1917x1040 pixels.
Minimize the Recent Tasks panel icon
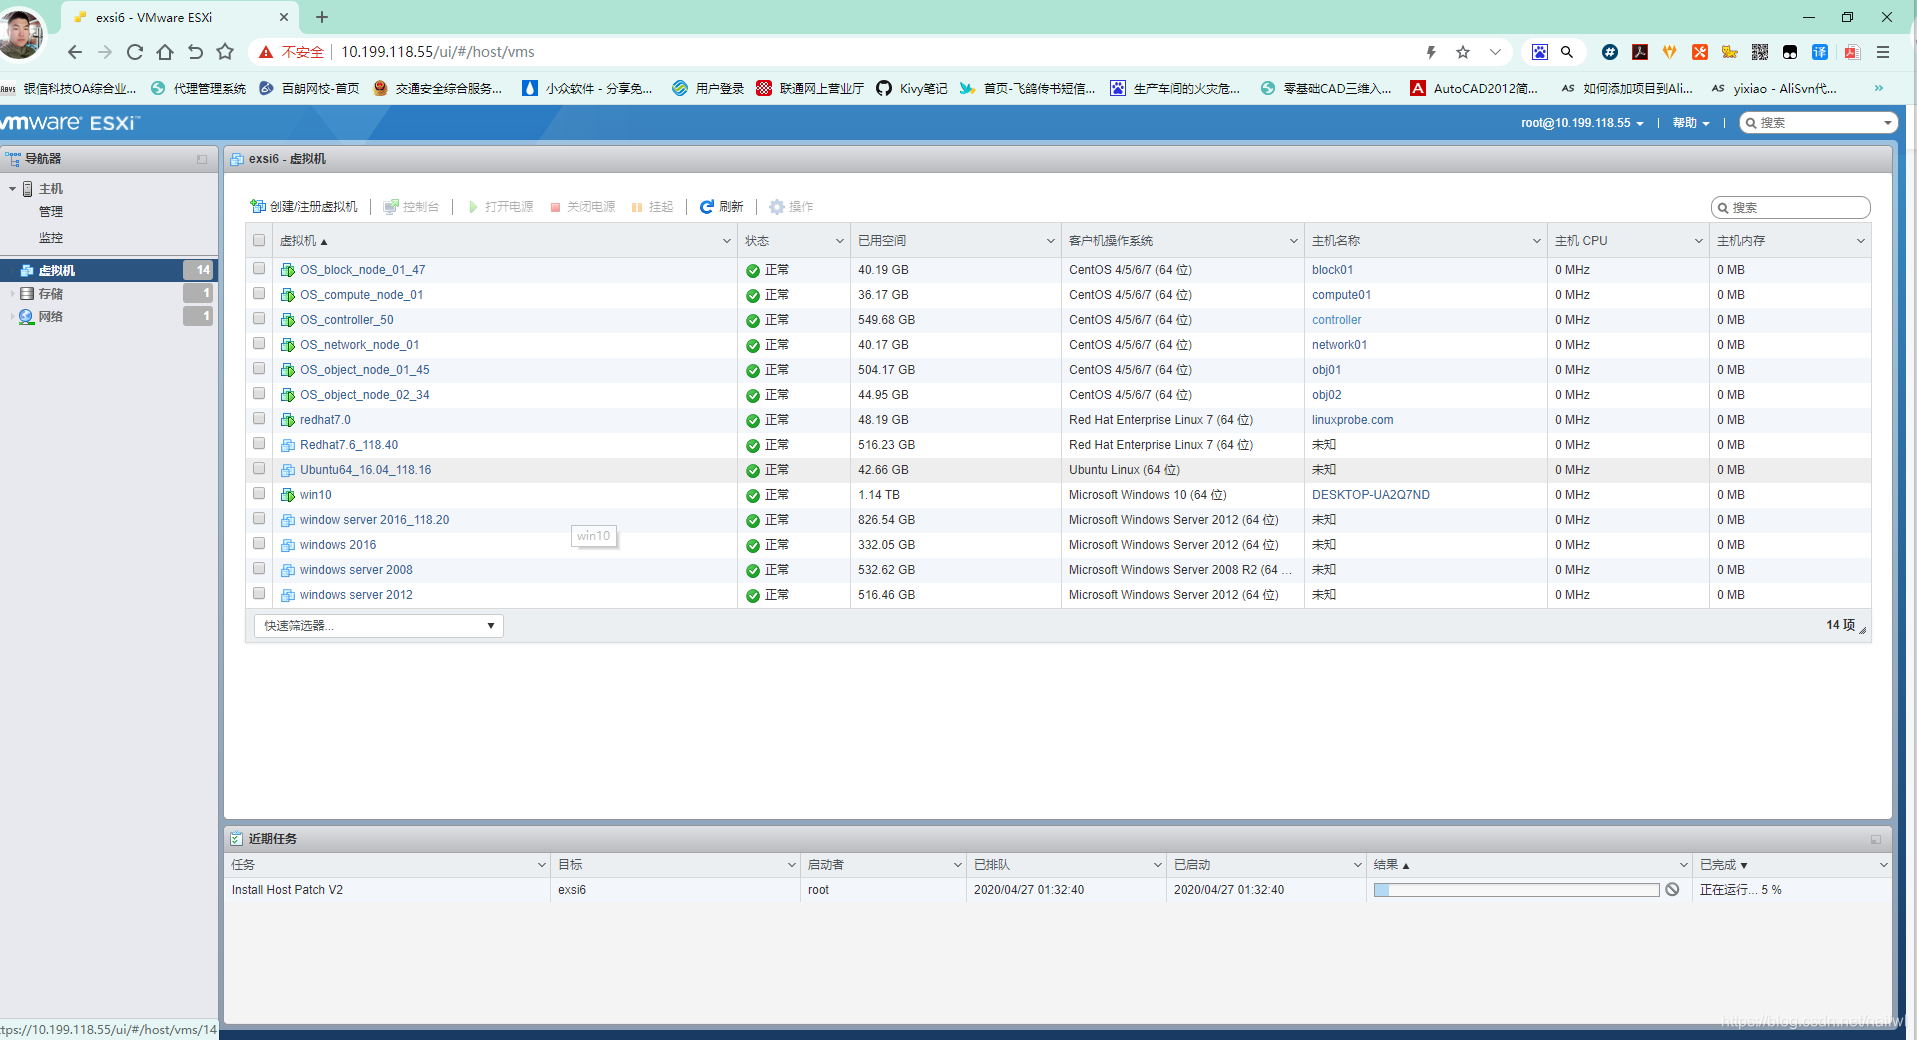tap(1875, 839)
